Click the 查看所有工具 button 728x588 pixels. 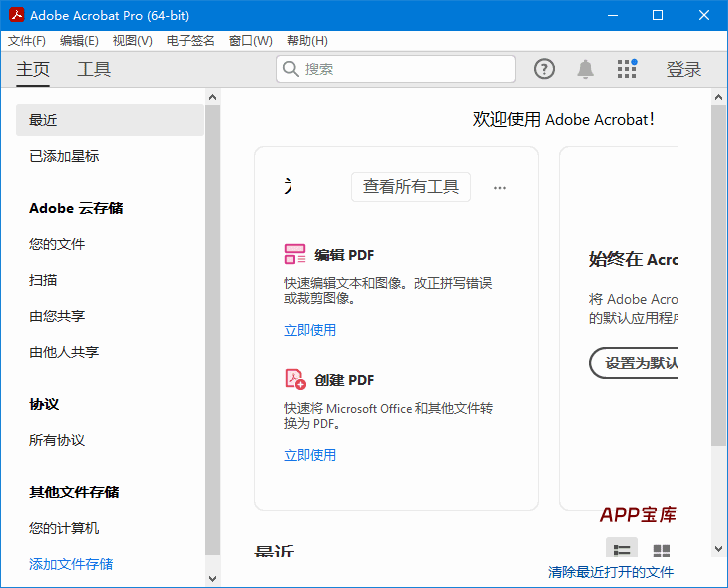click(x=411, y=187)
